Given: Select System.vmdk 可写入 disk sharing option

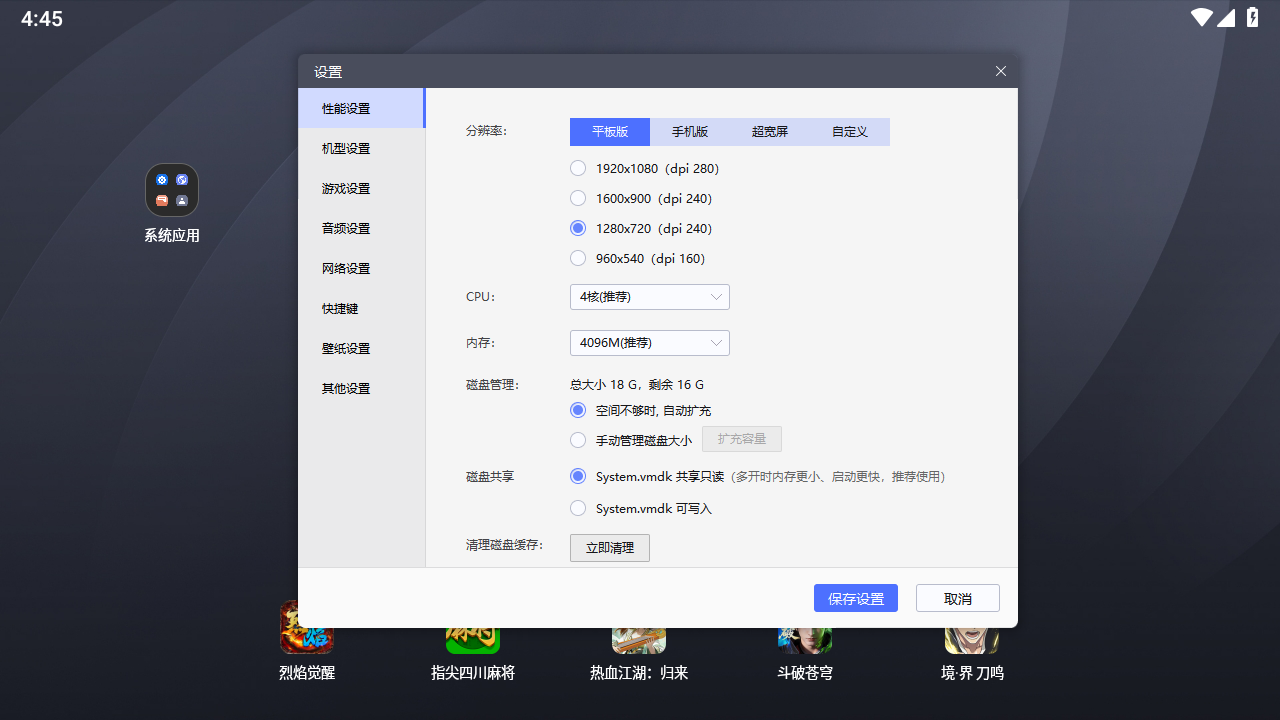Looking at the screenshot, I should 578,508.
